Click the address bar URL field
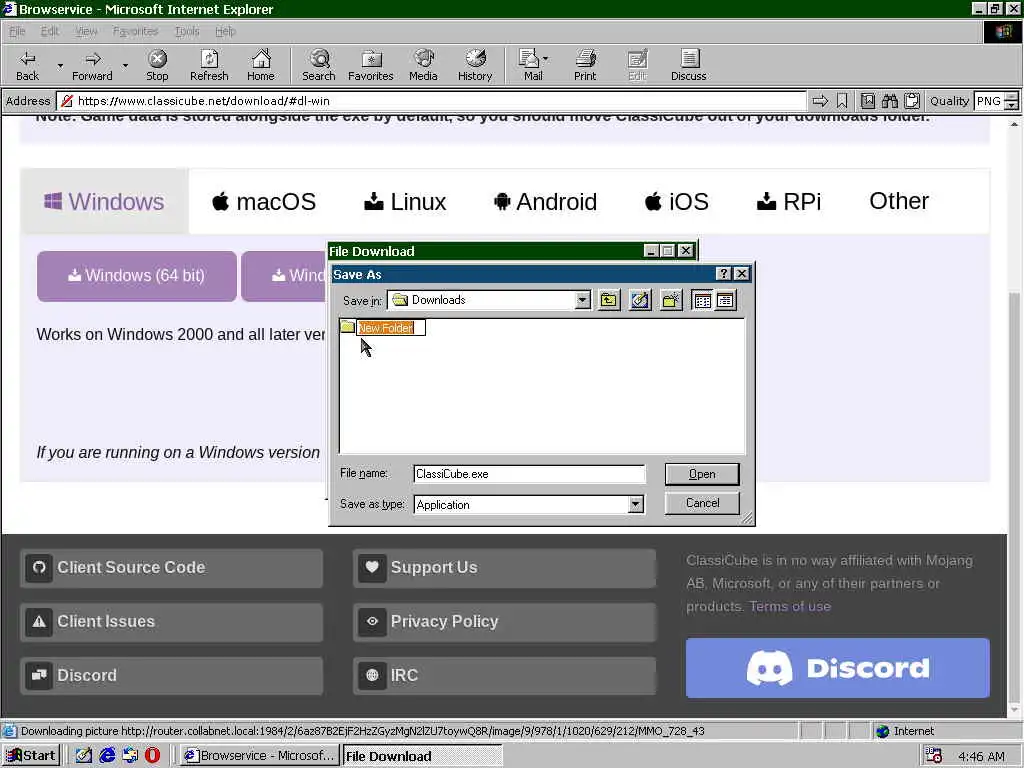This screenshot has height=768, width=1024. click(x=431, y=101)
